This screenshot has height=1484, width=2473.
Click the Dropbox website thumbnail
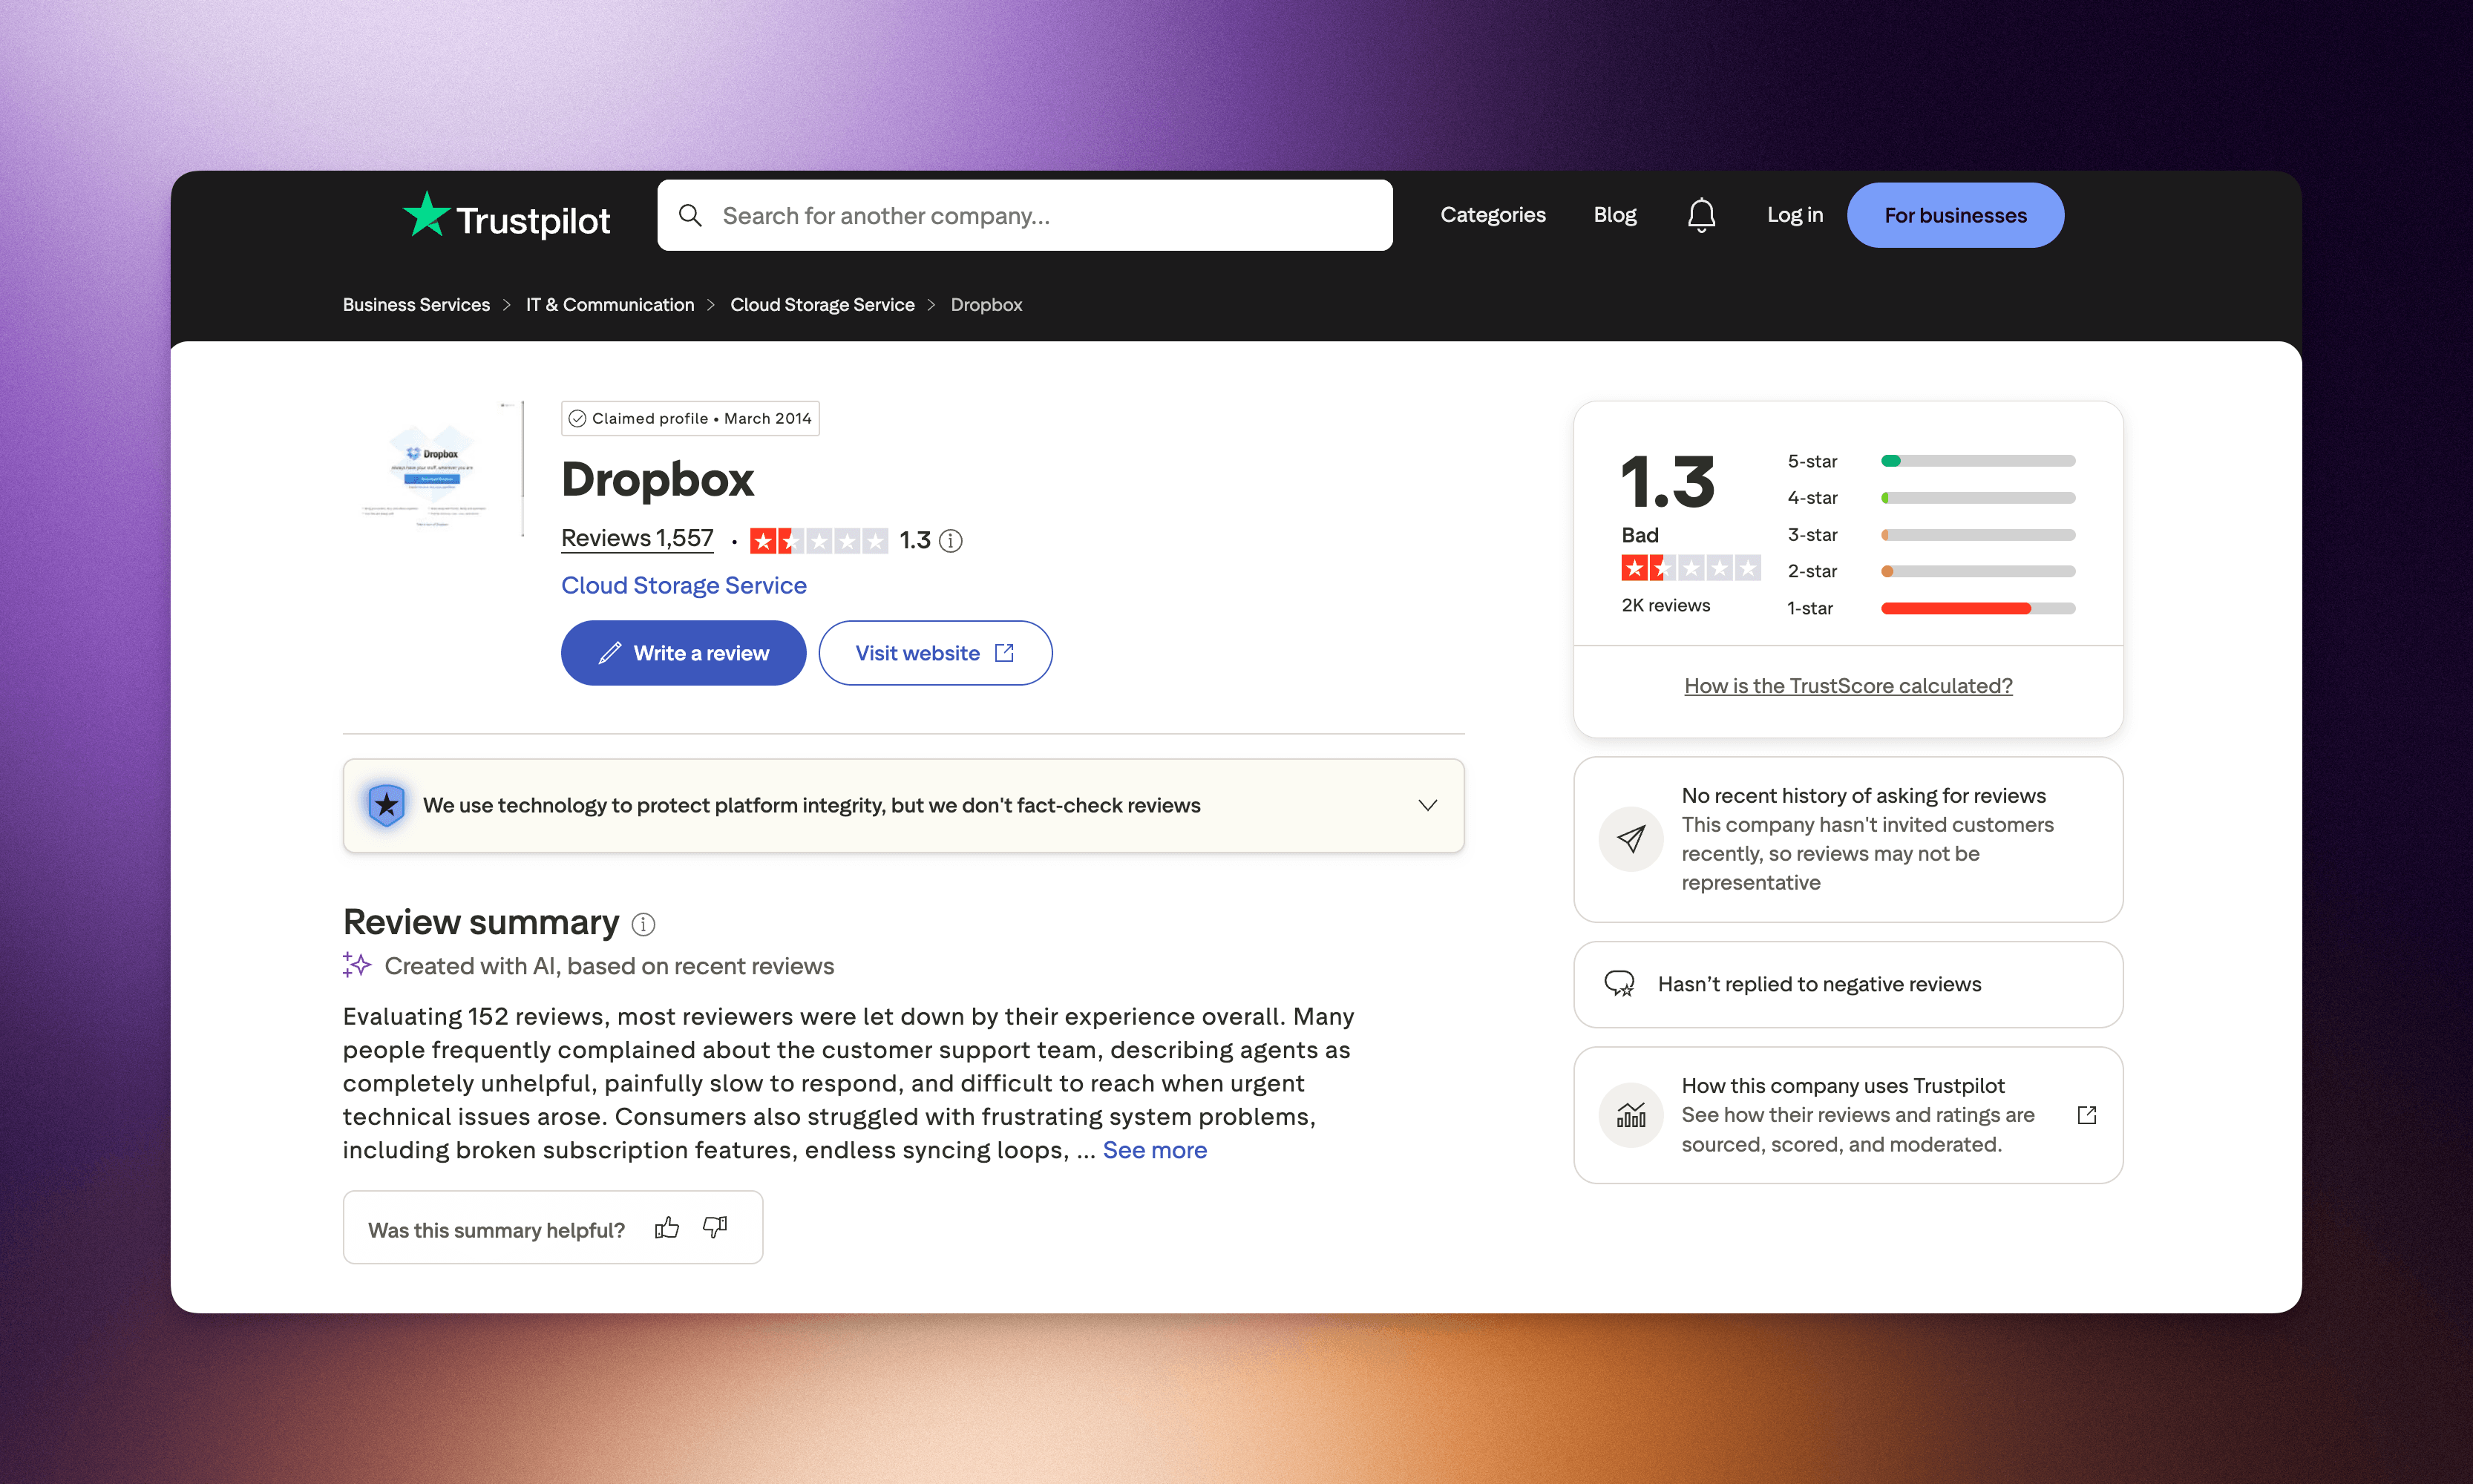434,470
